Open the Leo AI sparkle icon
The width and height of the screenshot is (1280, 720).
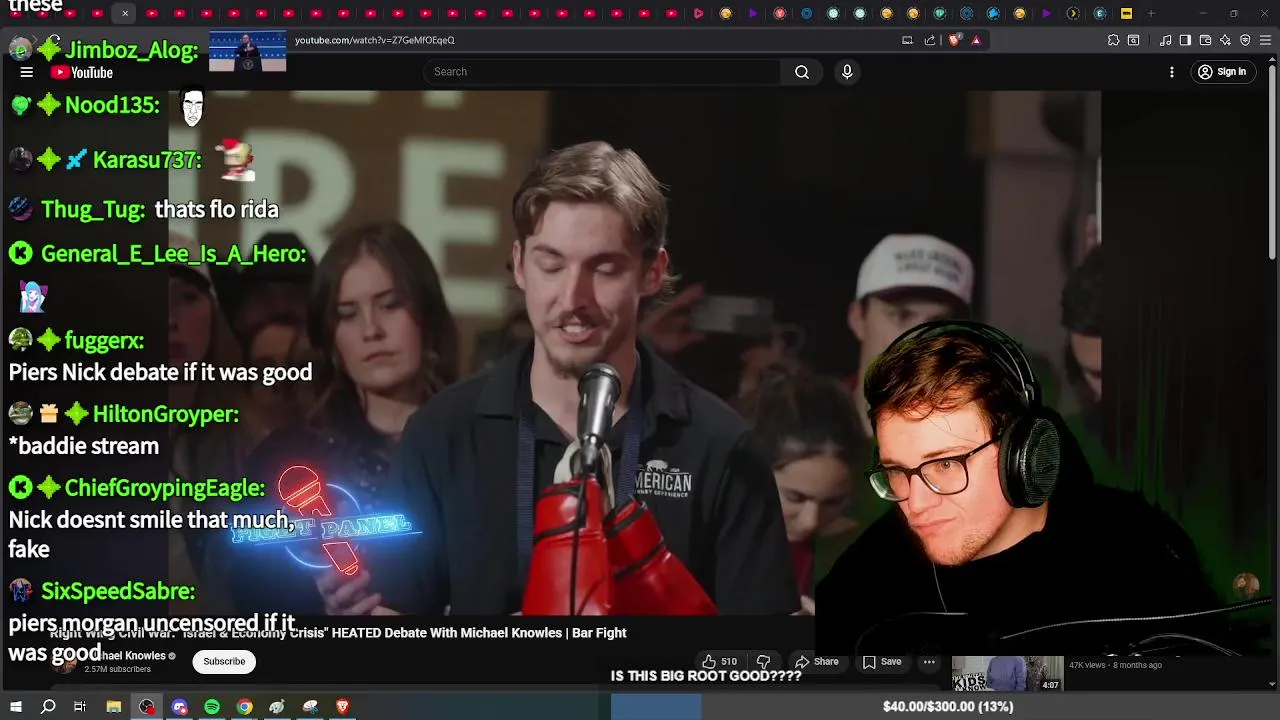point(1225,40)
